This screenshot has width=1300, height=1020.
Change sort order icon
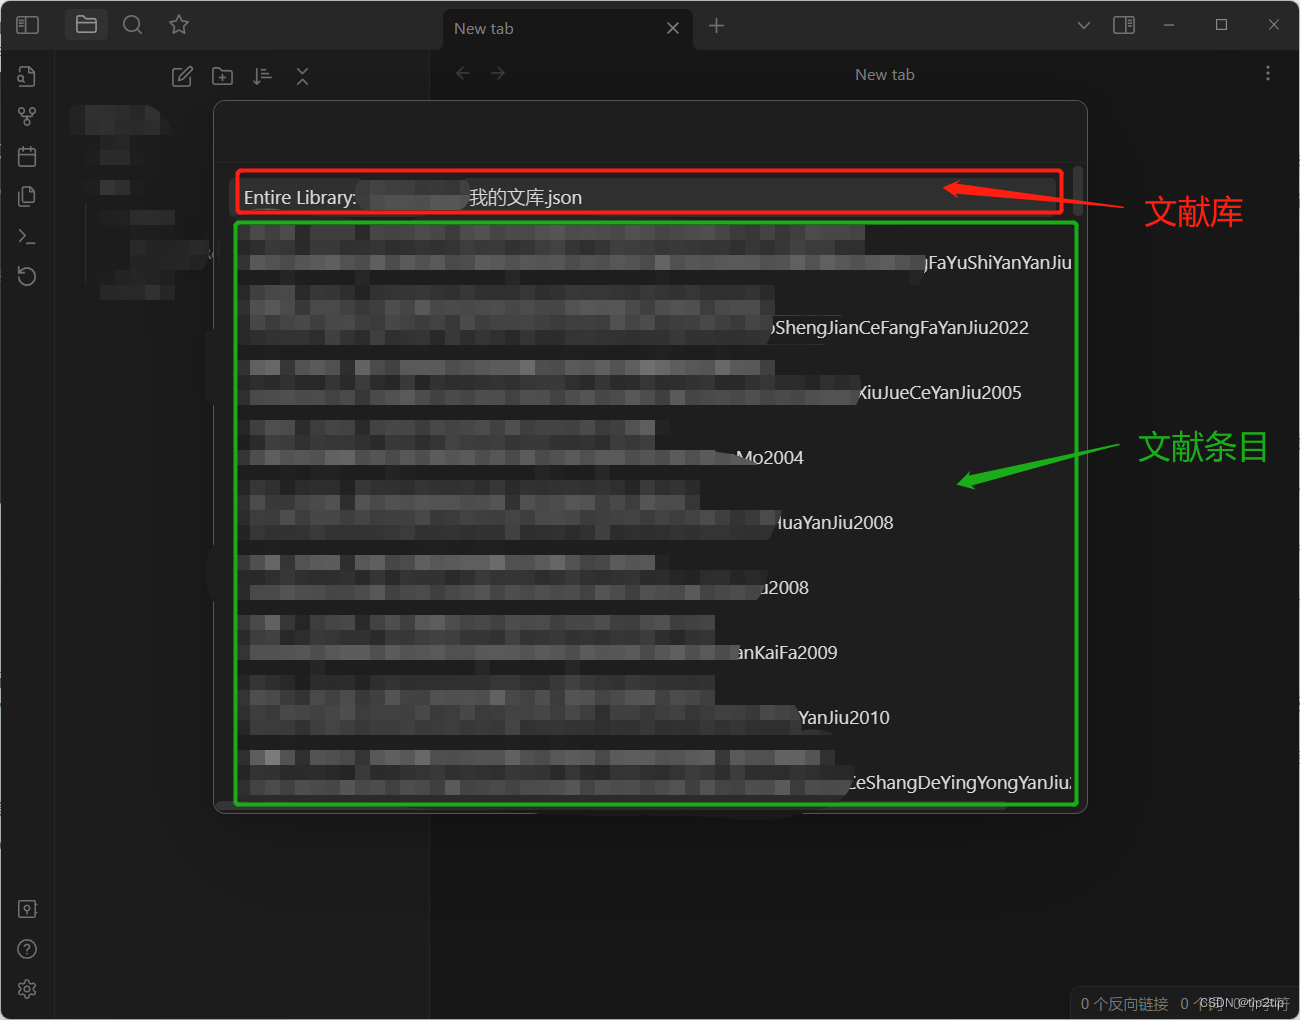pyautogui.click(x=262, y=76)
